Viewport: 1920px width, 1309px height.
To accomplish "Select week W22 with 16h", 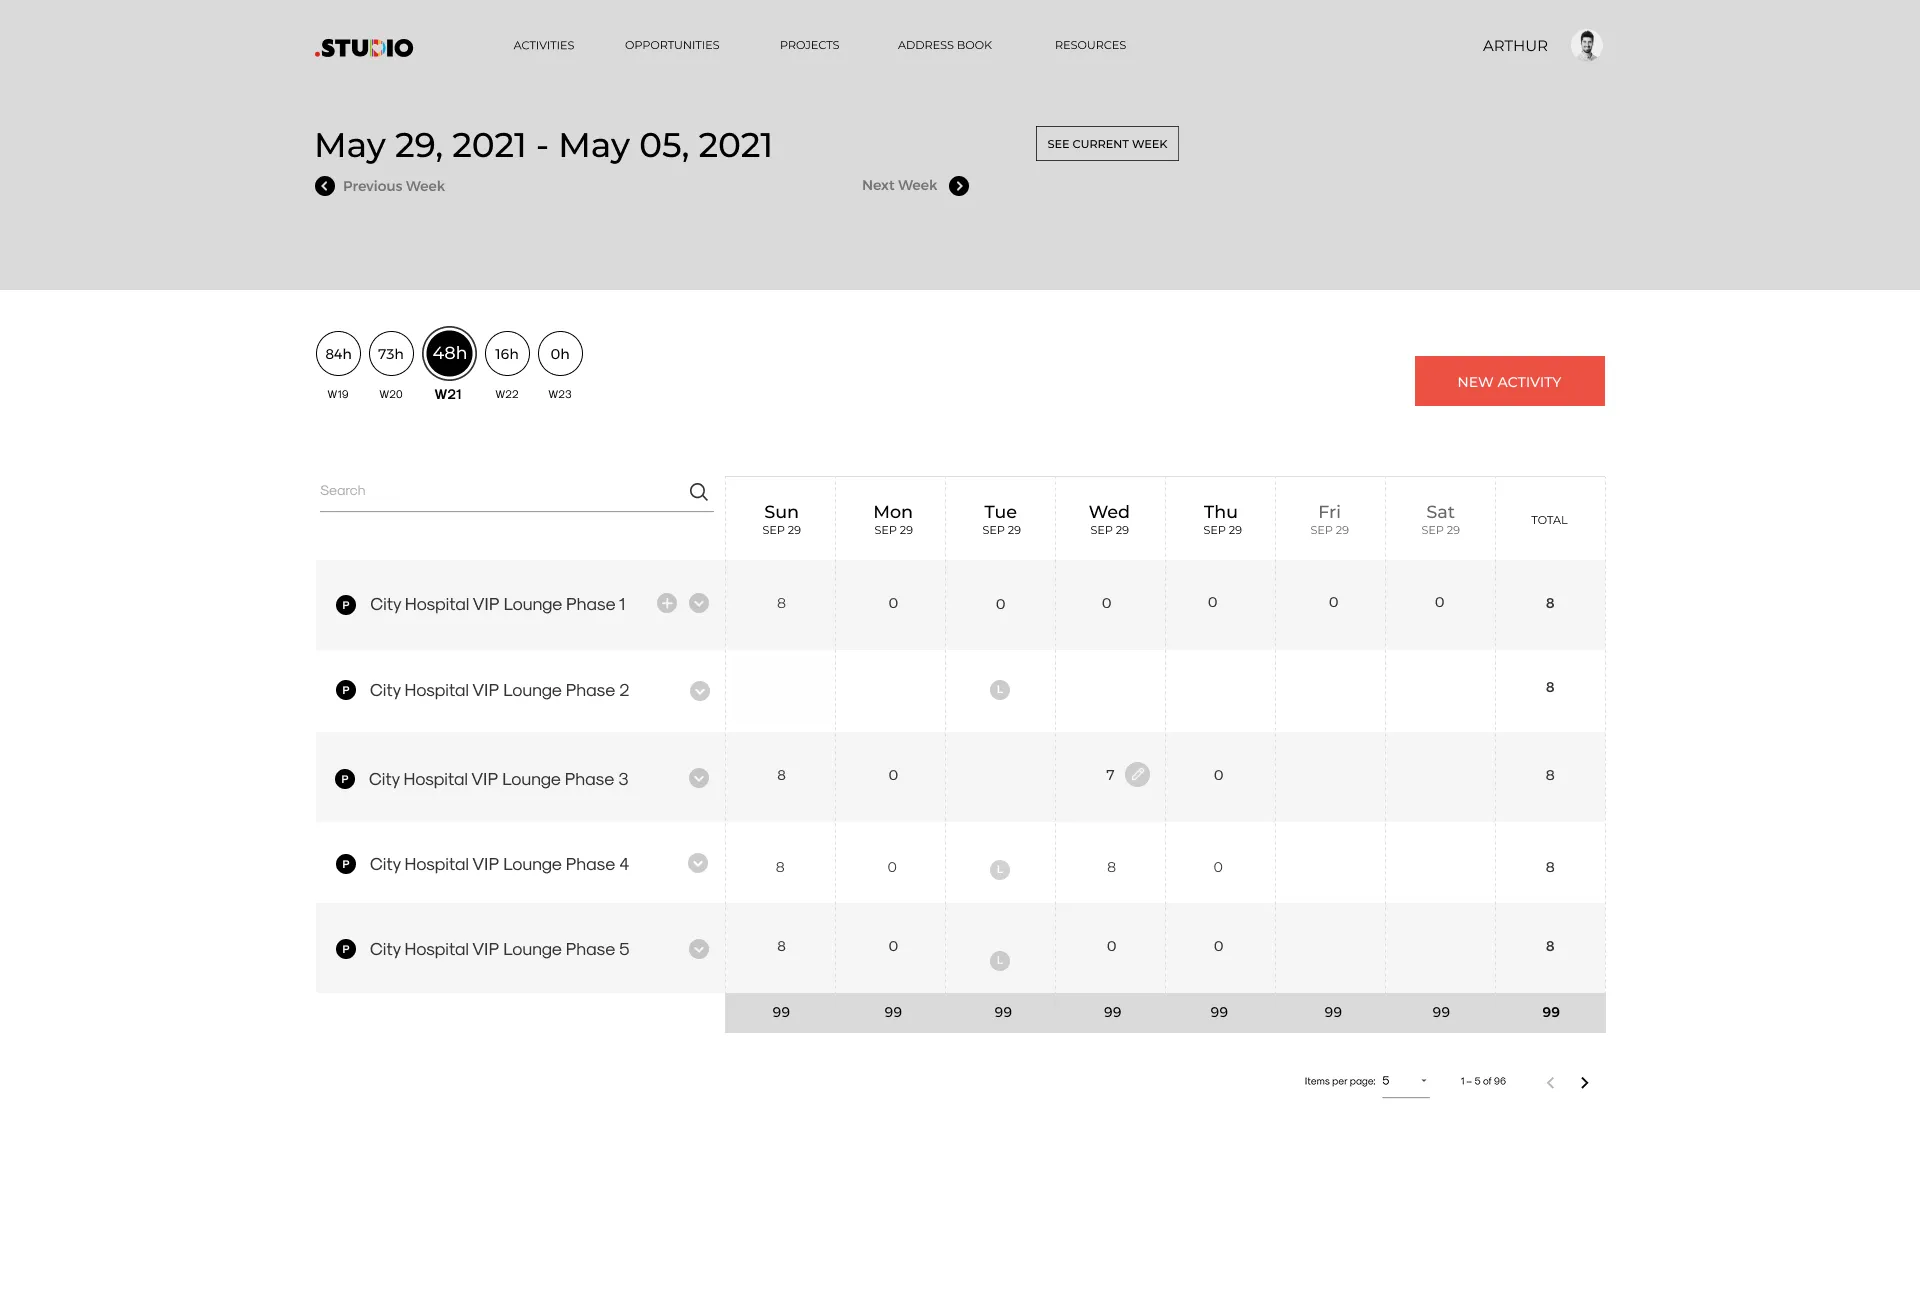I will coord(506,353).
